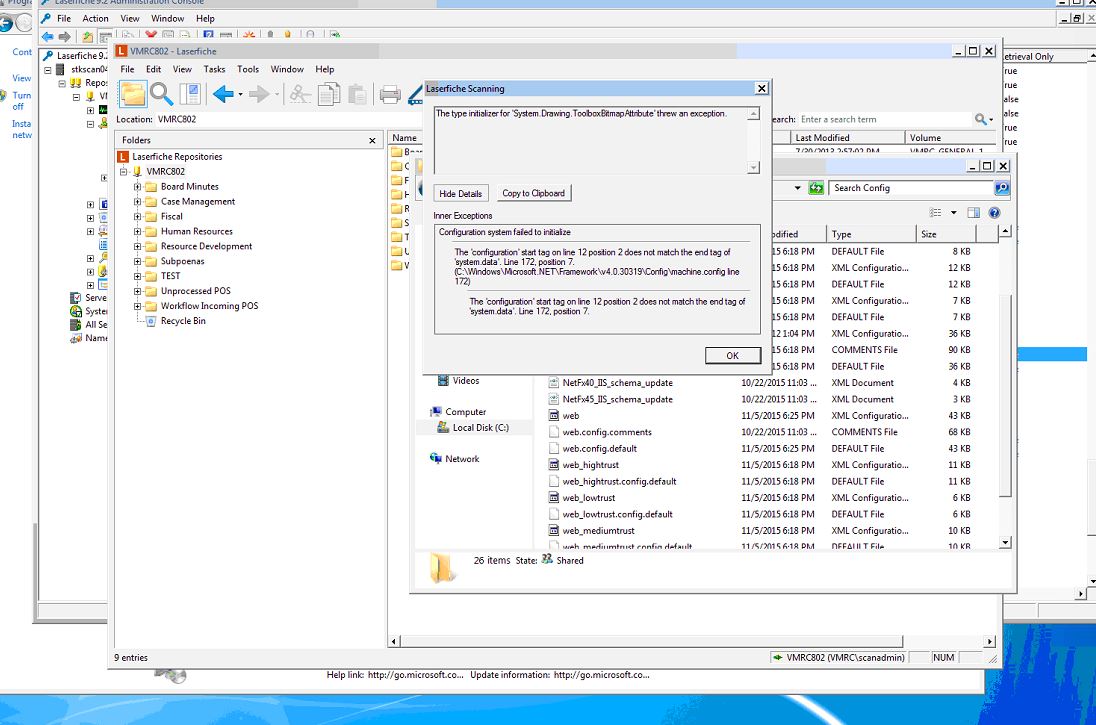Click the folder browser toolbar icon
This screenshot has height=725, width=1096.
pyautogui.click(x=133, y=95)
